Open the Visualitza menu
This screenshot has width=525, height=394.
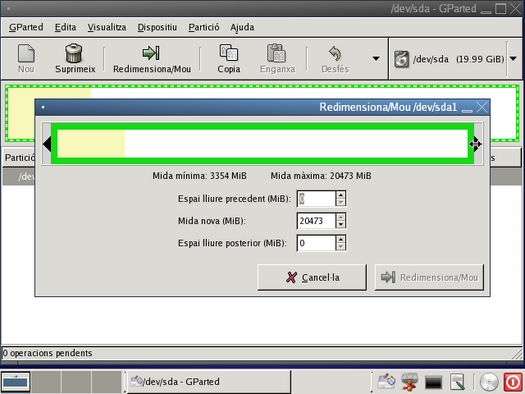tap(107, 27)
